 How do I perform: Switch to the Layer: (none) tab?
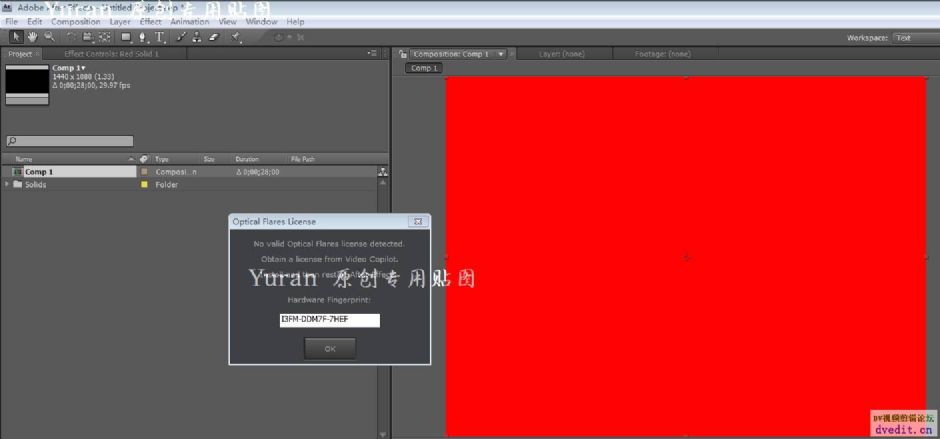(562, 54)
